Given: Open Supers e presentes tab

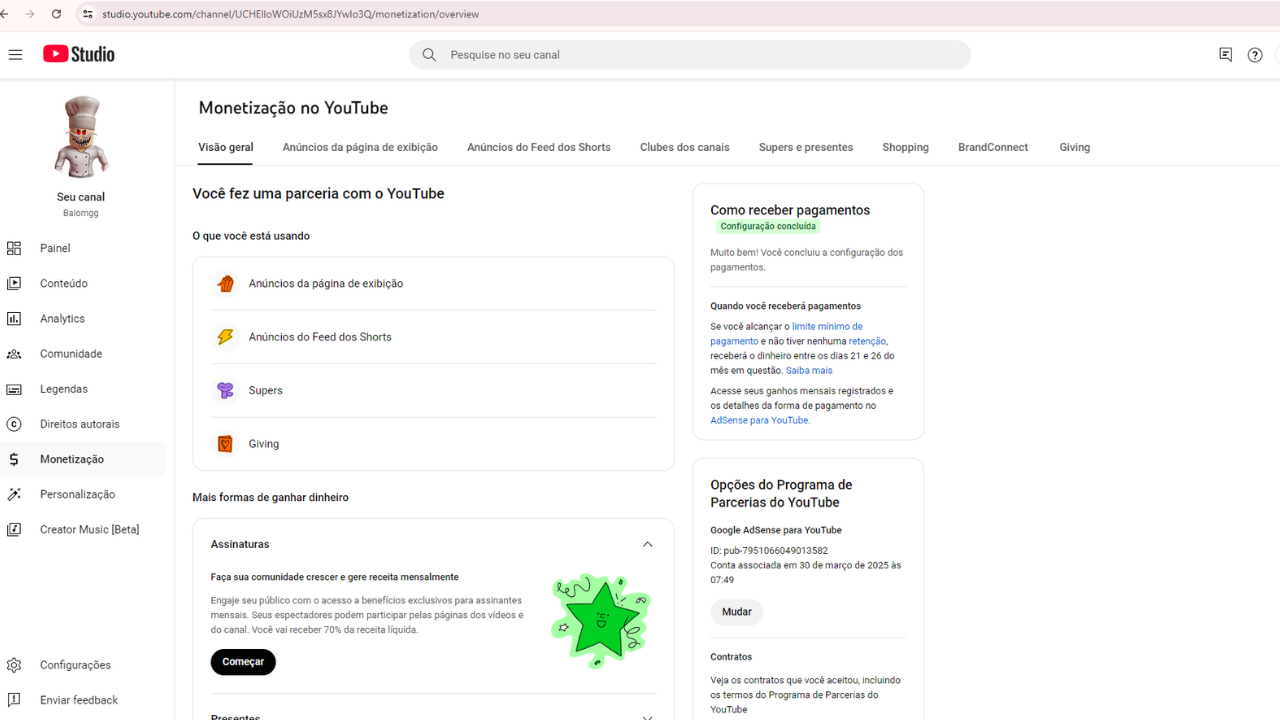Looking at the screenshot, I should (x=806, y=147).
